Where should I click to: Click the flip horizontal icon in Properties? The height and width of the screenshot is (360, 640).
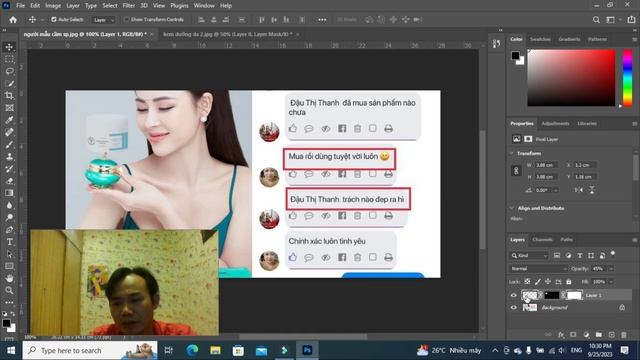(579, 190)
